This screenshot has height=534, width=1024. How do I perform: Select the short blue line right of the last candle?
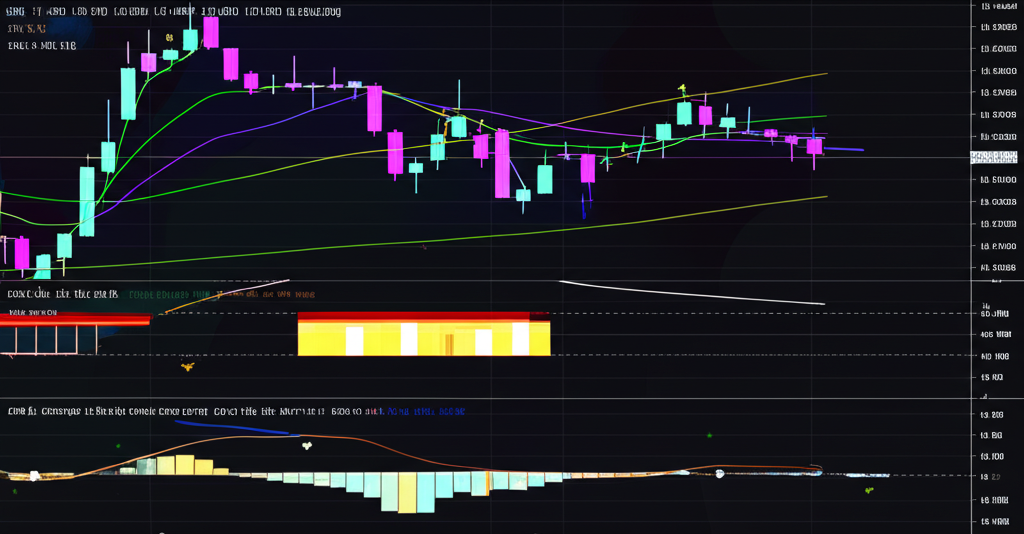[x=844, y=149]
